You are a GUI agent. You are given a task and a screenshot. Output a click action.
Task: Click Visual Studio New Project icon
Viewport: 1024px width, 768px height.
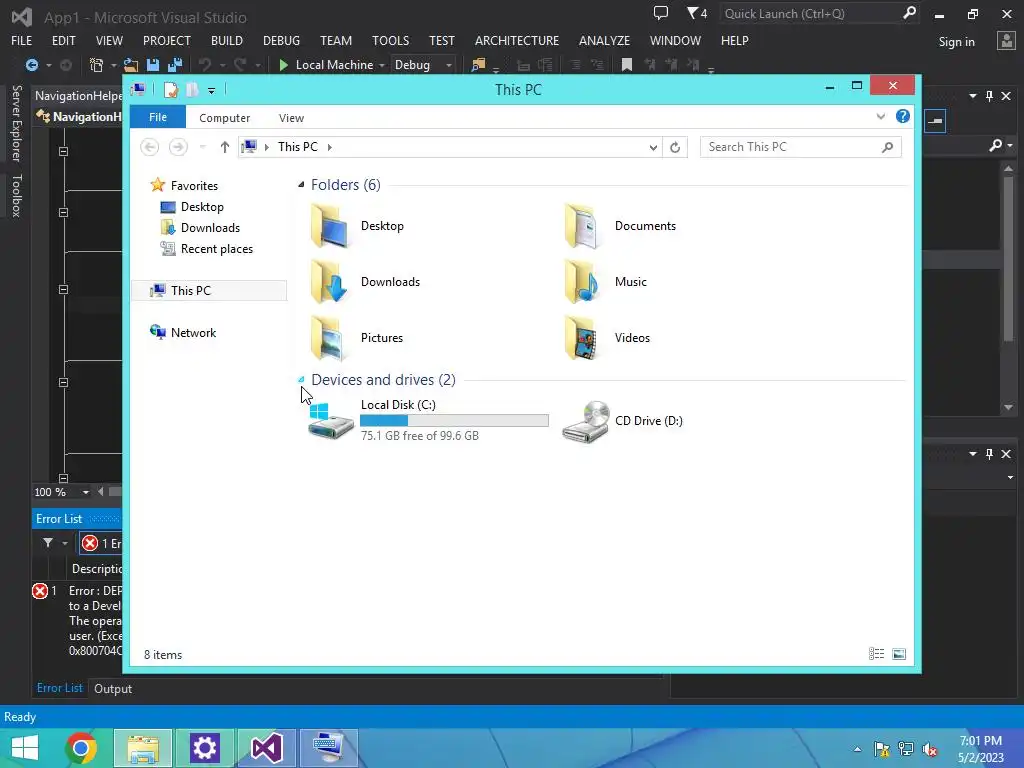96,65
